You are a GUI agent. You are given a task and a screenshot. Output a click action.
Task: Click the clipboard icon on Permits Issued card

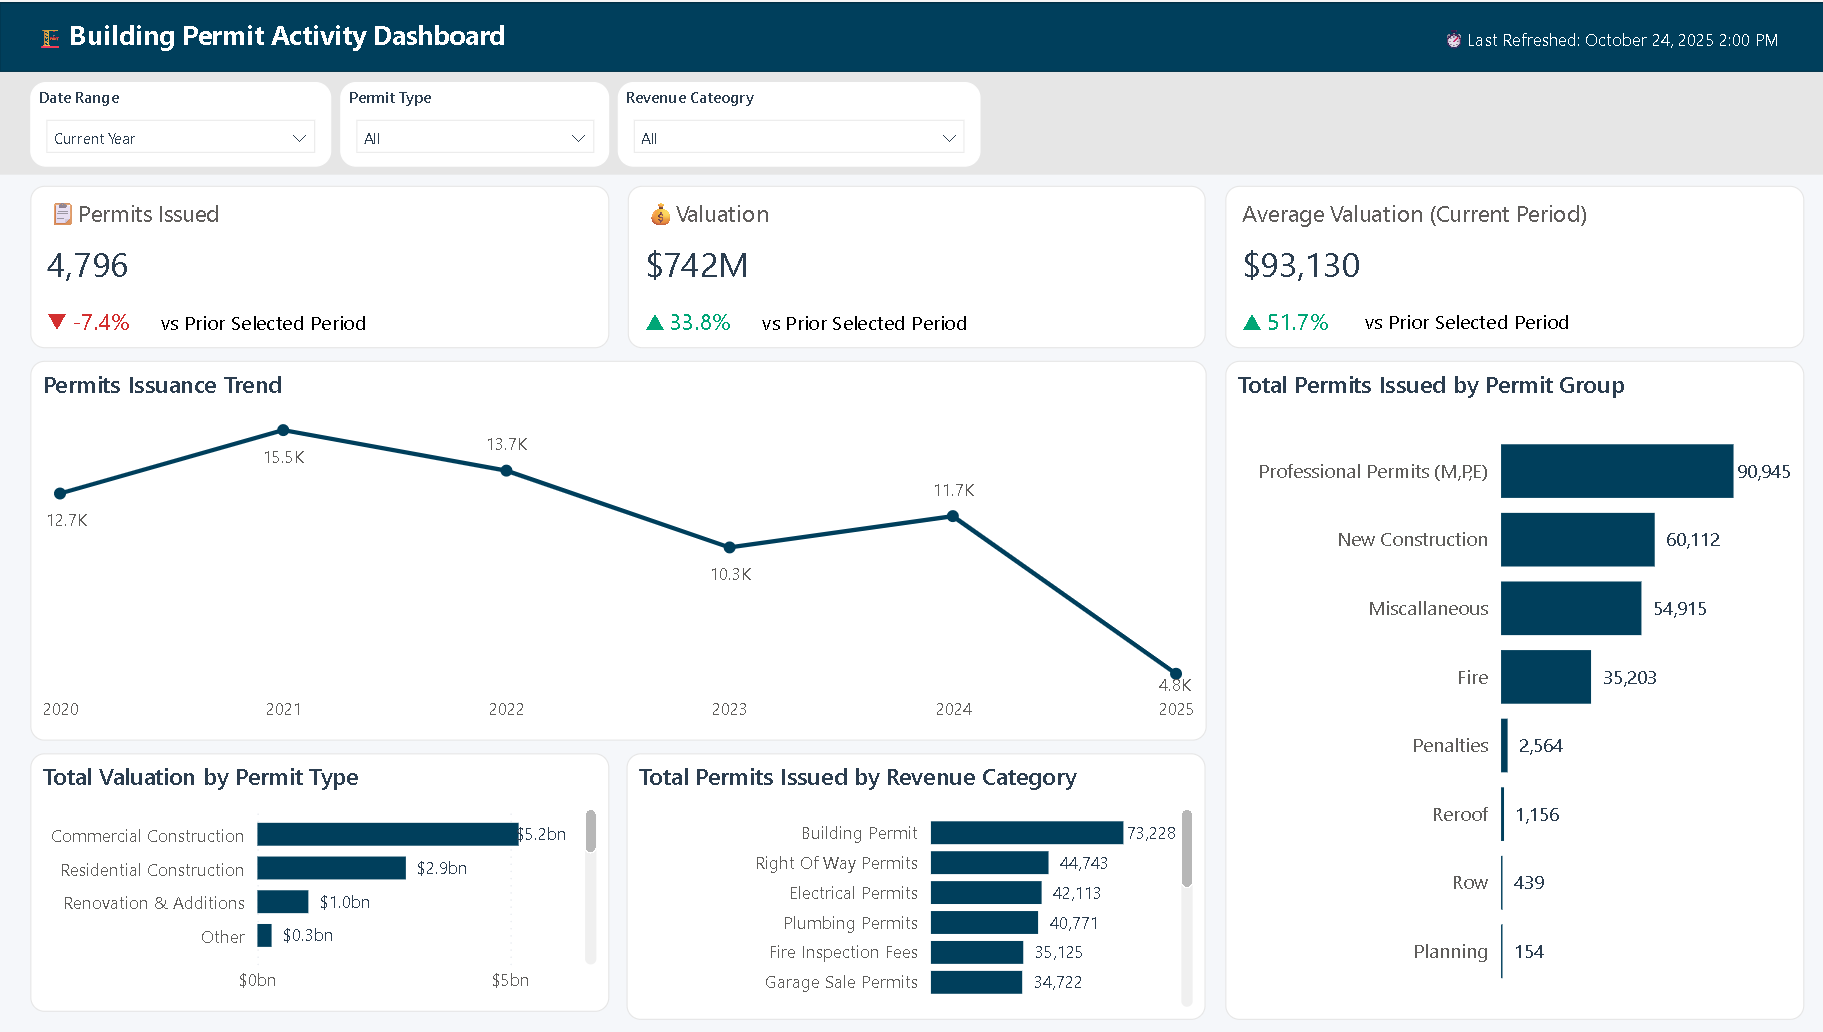pyautogui.click(x=62, y=214)
